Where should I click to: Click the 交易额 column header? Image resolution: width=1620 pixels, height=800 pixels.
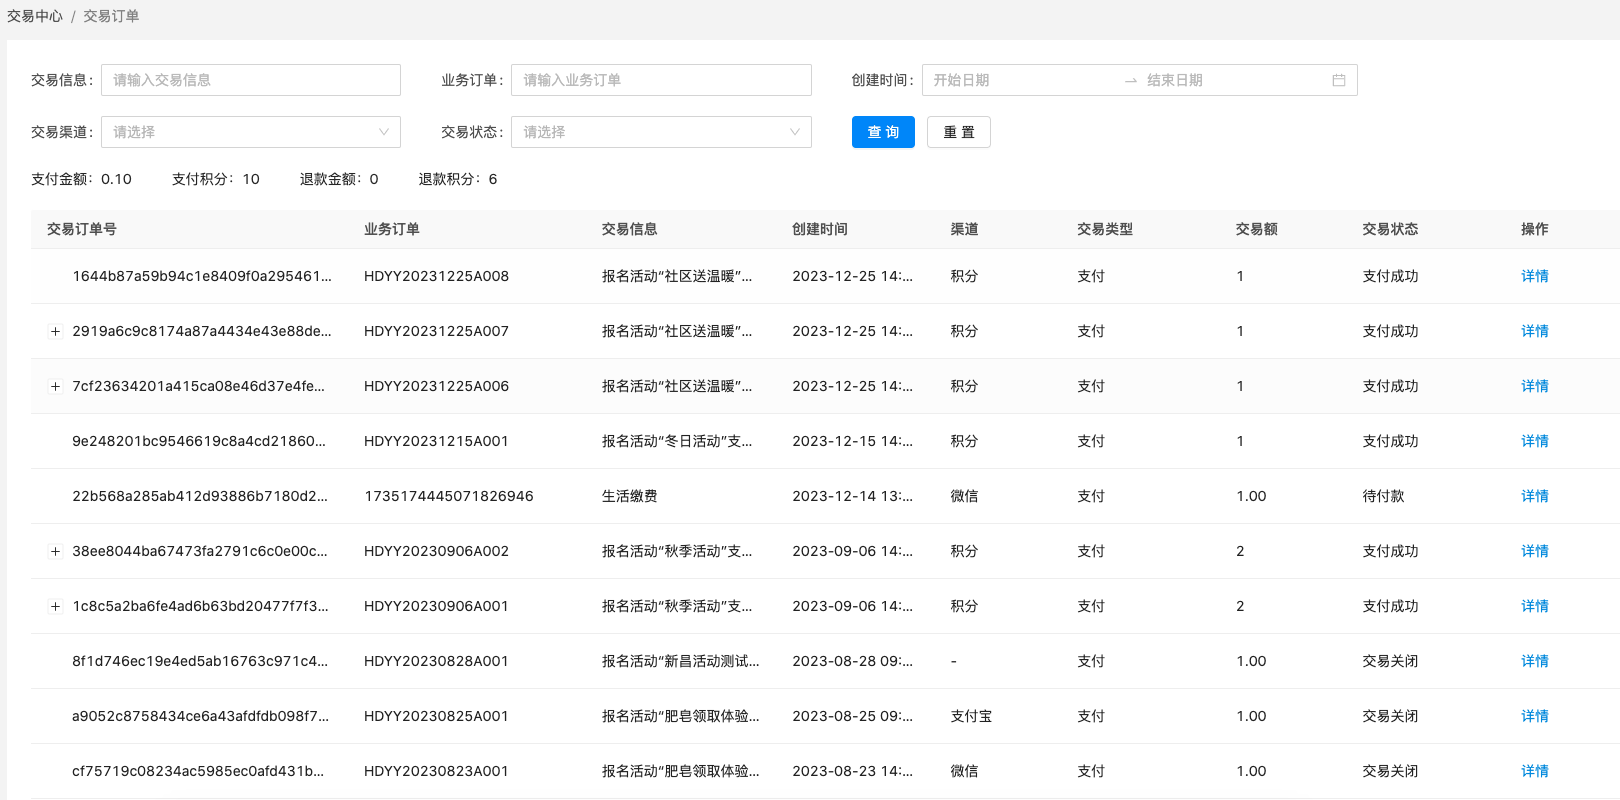tap(1256, 229)
